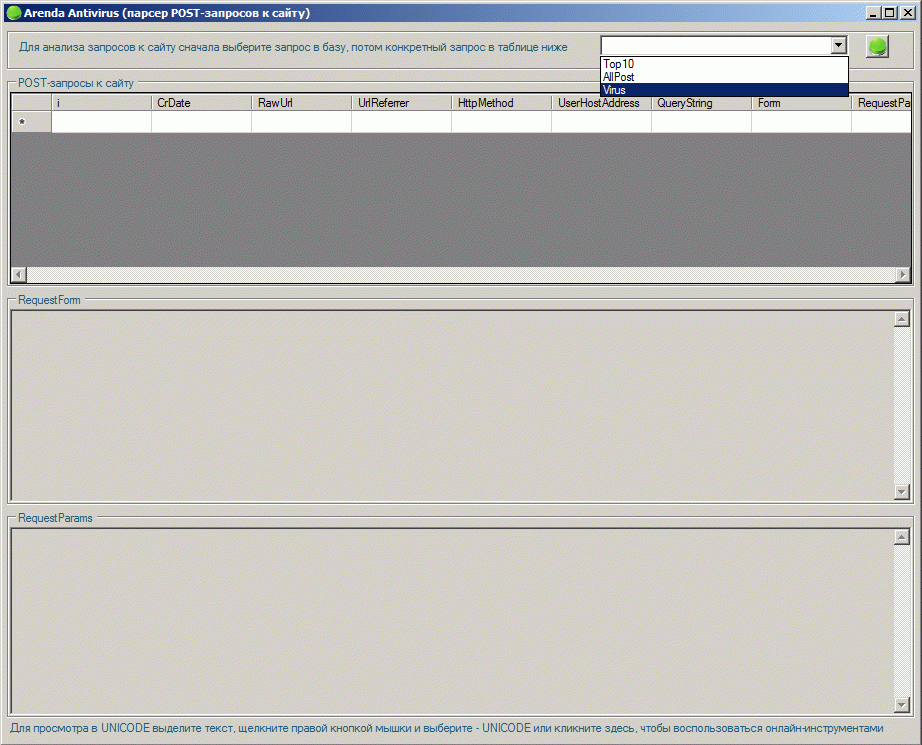Viewport: 922px width, 745px height.
Task: Click inside the RequestParams text area
Action: point(453,621)
